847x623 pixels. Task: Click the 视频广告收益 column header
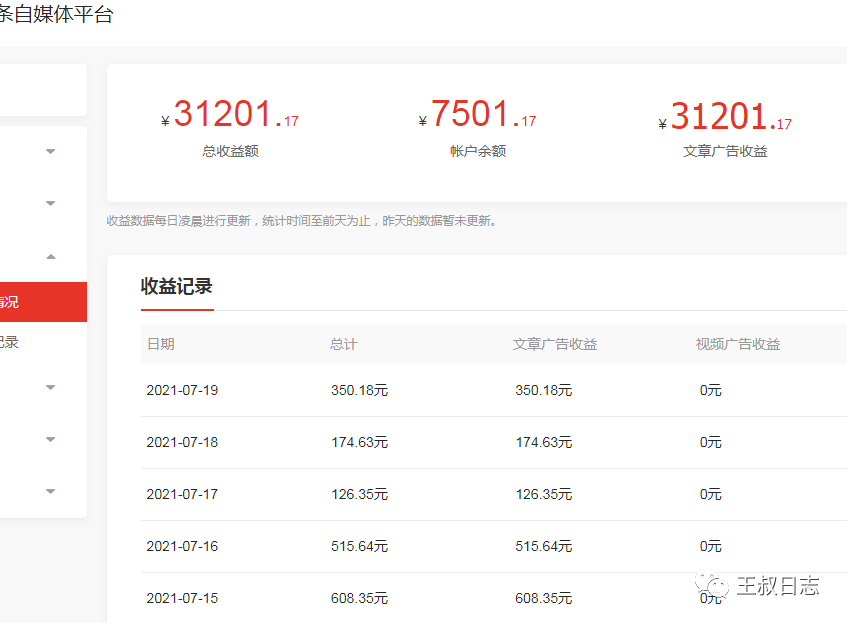[x=738, y=344]
